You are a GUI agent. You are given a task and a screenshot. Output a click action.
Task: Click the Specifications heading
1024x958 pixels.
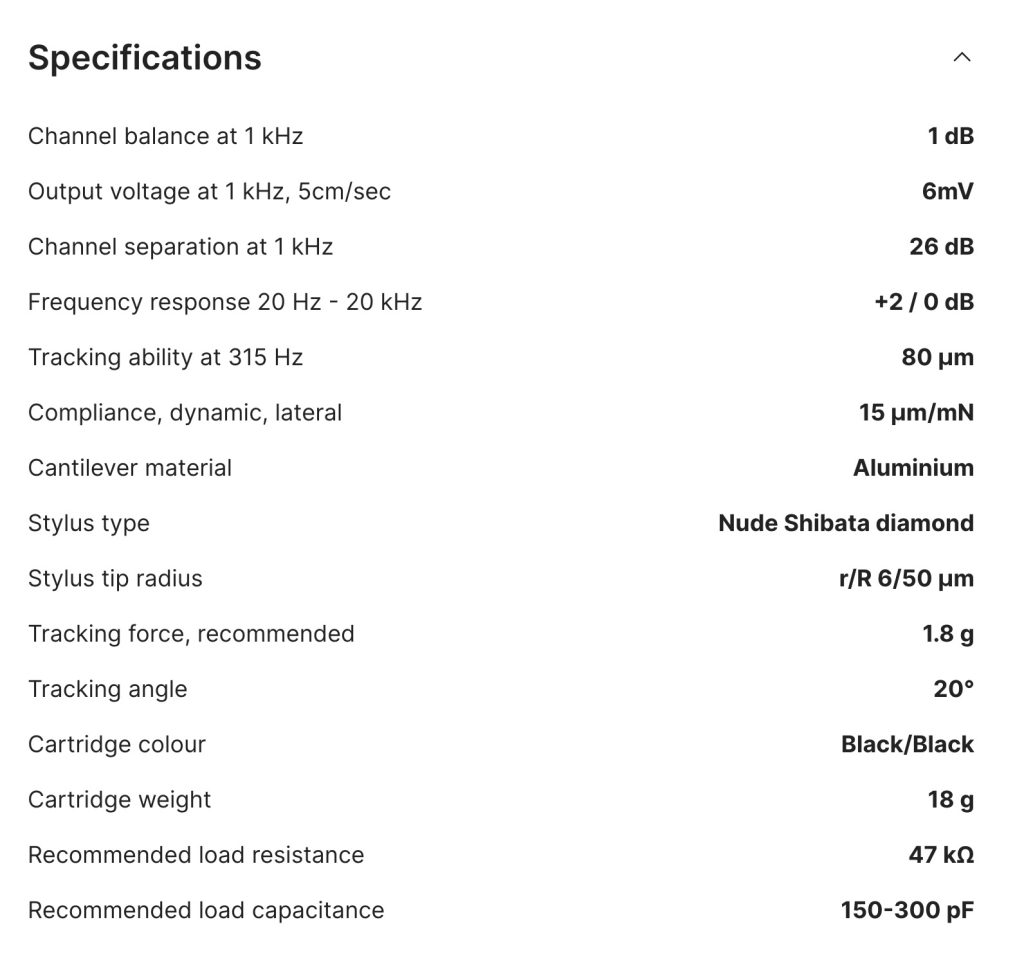[x=144, y=57]
